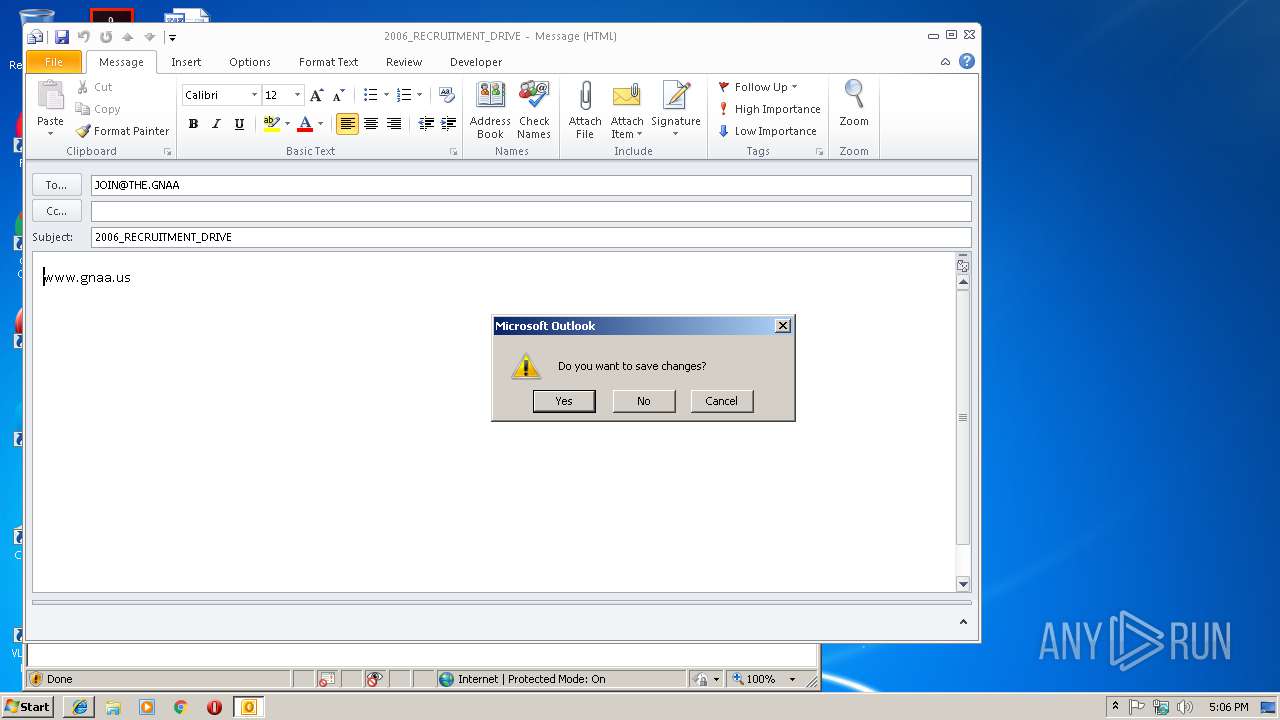Click the Outlook taskbar icon

coord(248,707)
